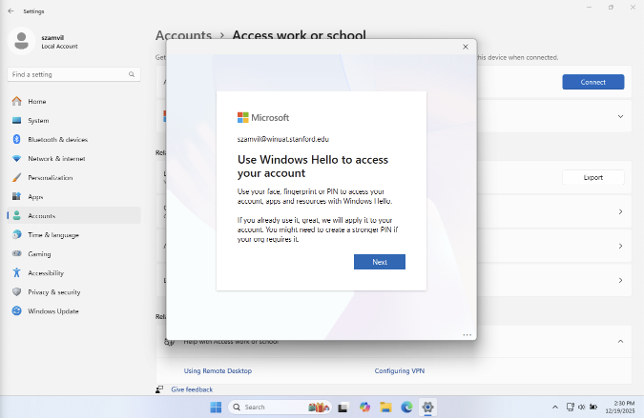Select System in the settings sidebar
644x418 pixels.
(x=38, y=120)
